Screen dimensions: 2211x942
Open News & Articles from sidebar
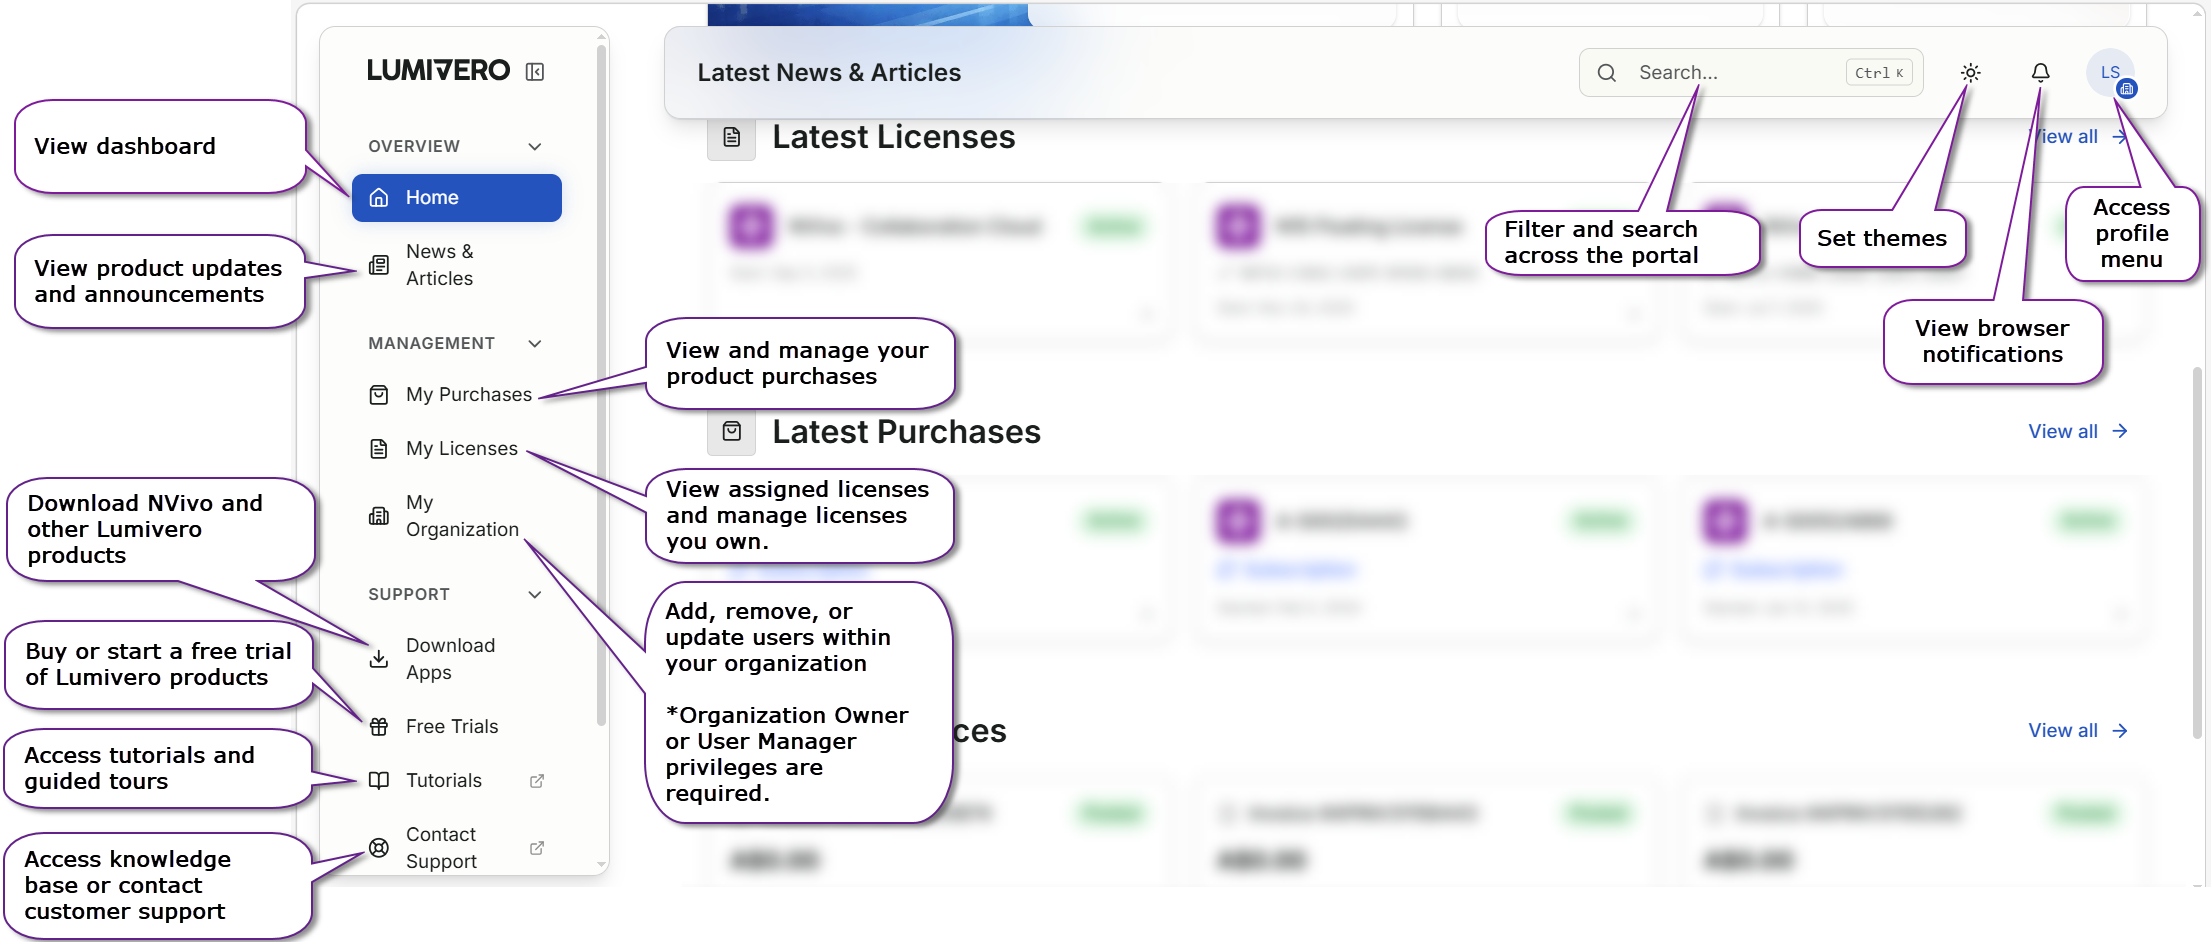[439, 265]
